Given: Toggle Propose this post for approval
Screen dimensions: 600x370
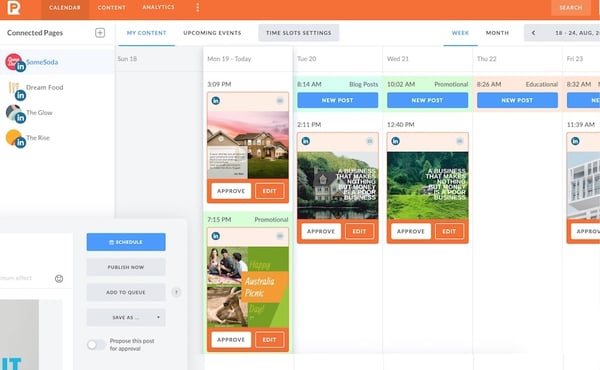Looking at the screenshot, I should 96,345.
